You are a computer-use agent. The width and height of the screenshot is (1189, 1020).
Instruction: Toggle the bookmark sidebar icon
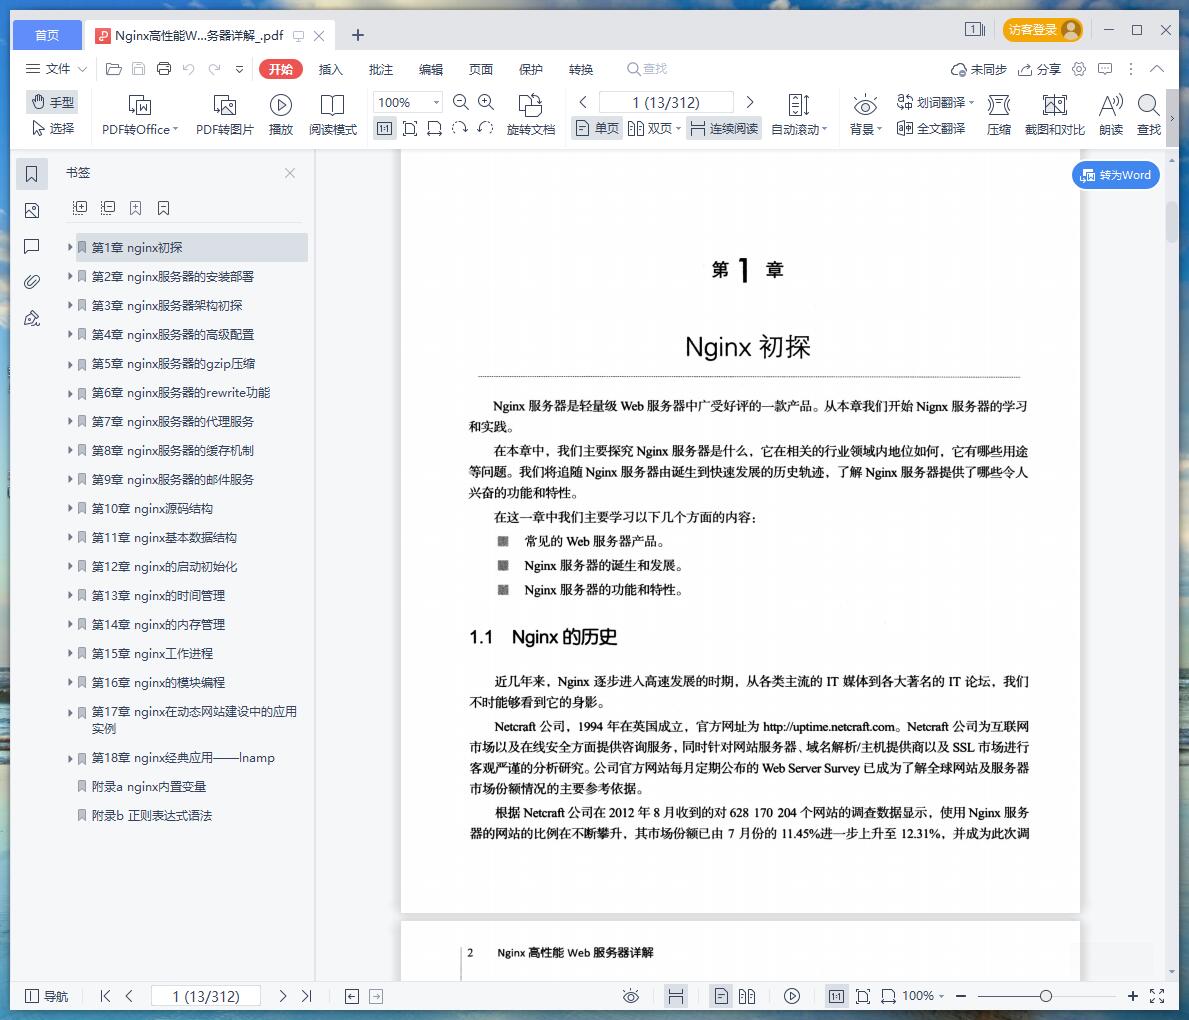pyautogui.click(x=32, y=174)
